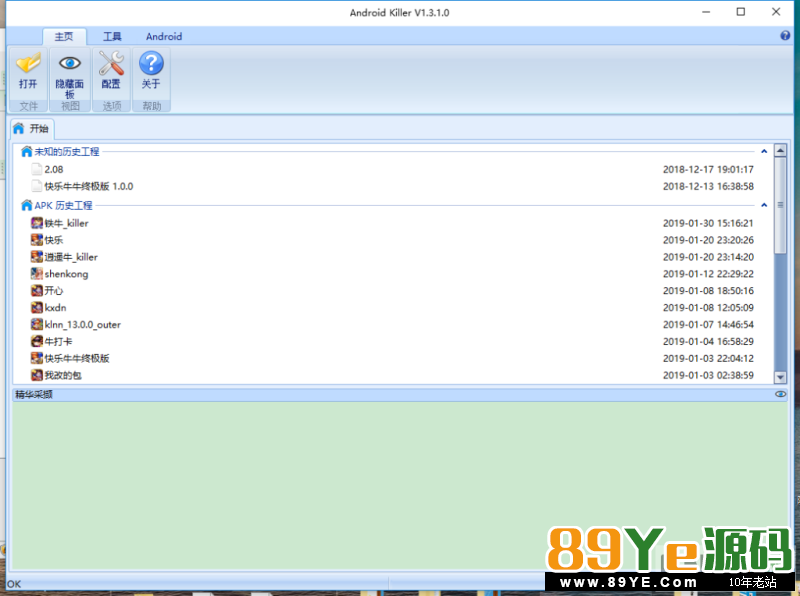Click the help icon in ribbon corner
This screenshot has width=800, height=596.
(x=785, y=36)
